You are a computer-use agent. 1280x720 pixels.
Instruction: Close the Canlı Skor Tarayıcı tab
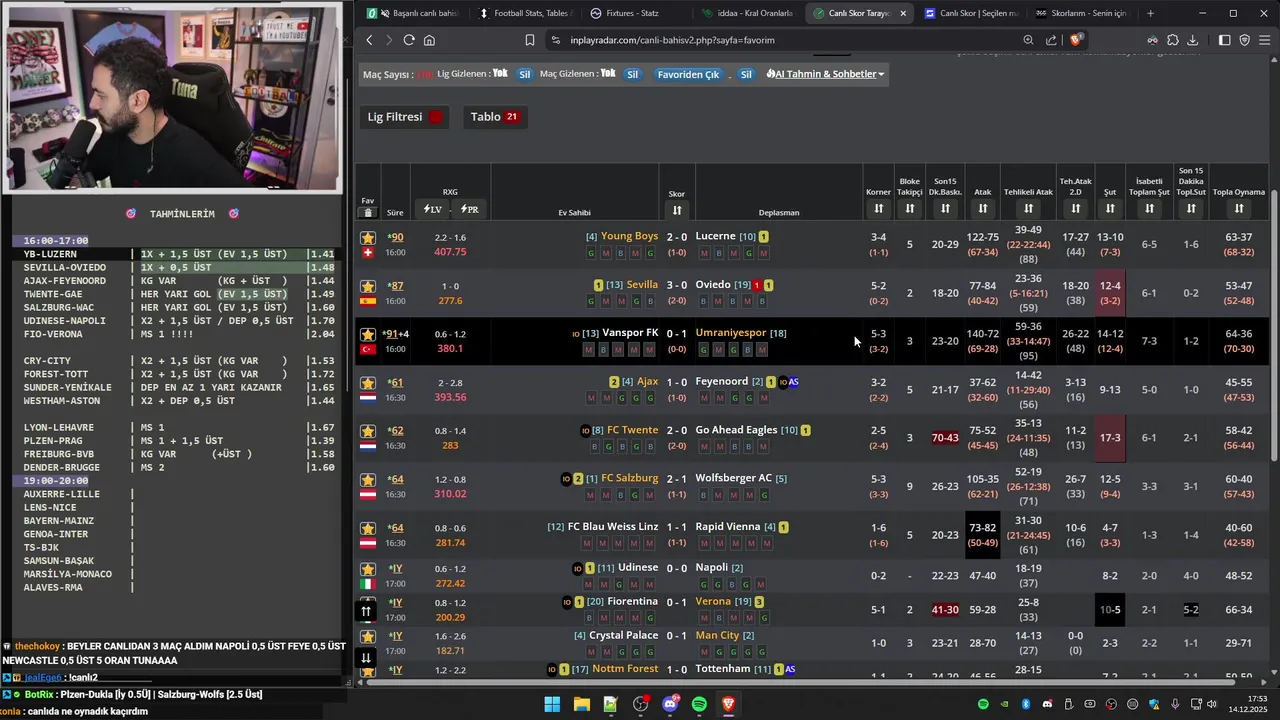903,13
